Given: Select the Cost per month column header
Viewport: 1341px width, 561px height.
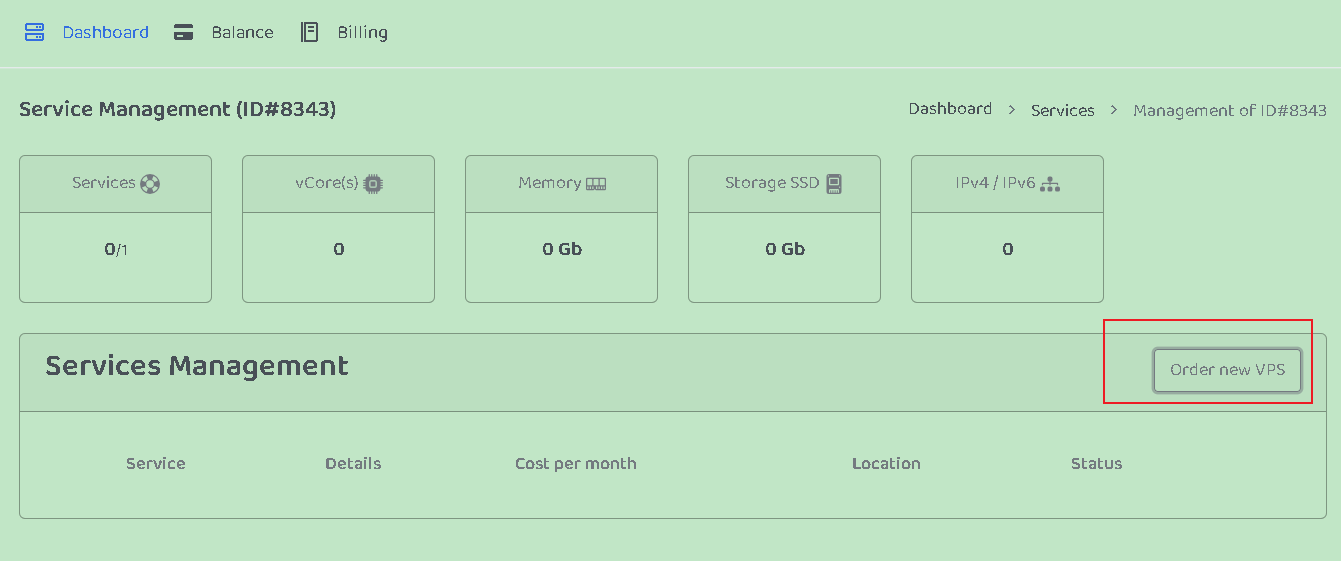Looking at the screenshot, I should click(575, 463).
